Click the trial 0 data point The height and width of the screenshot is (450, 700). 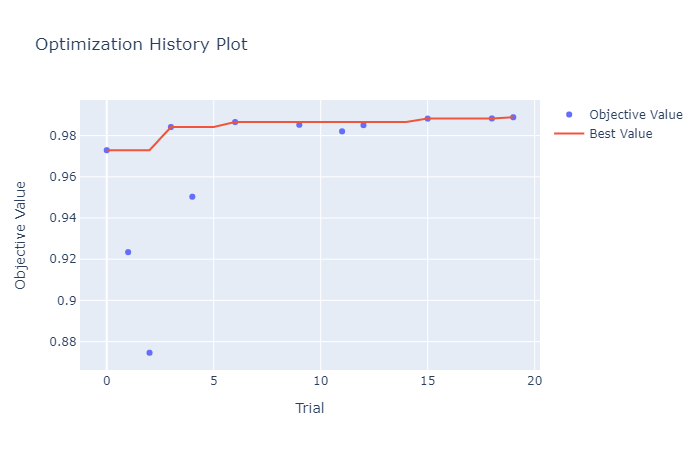(107, 150)
